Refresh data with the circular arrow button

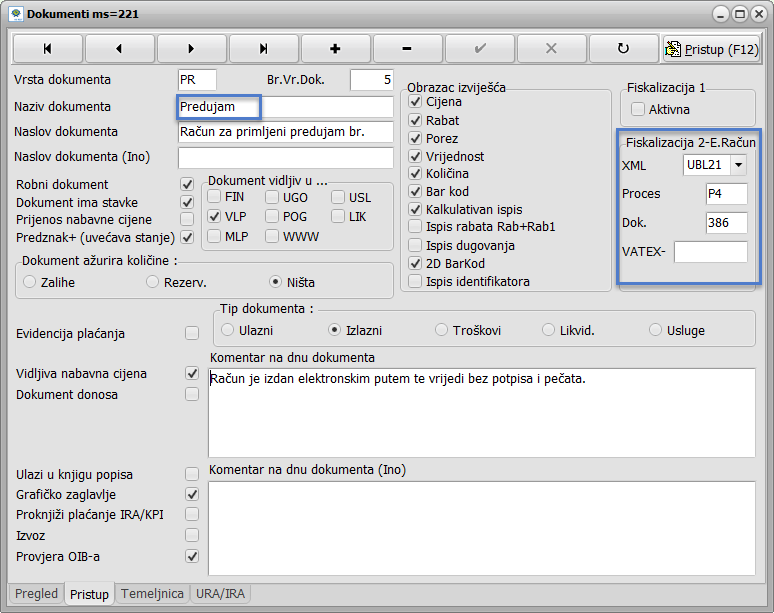coord(623,48)
